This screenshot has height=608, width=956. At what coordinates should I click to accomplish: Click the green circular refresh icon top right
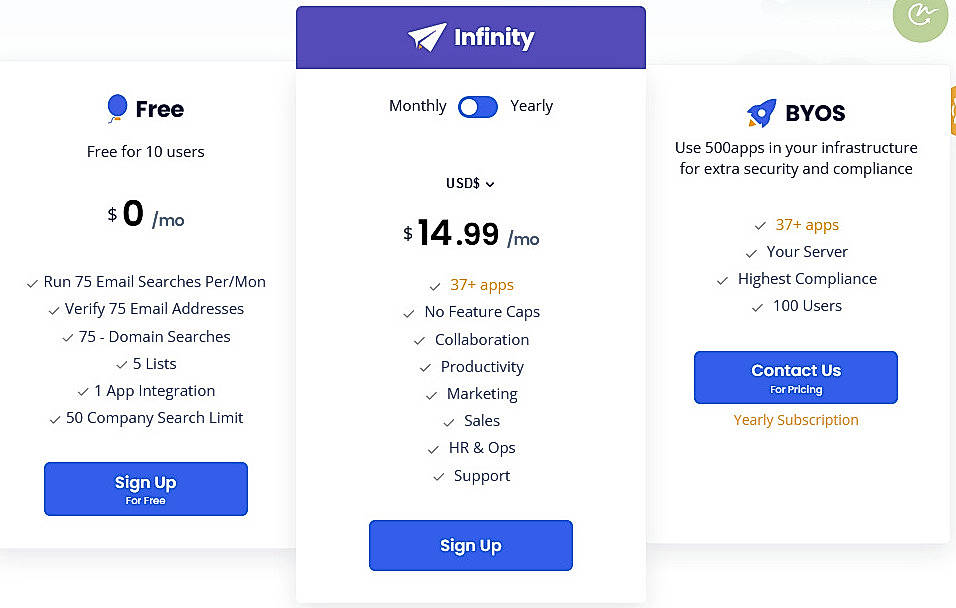coord(920,19)
